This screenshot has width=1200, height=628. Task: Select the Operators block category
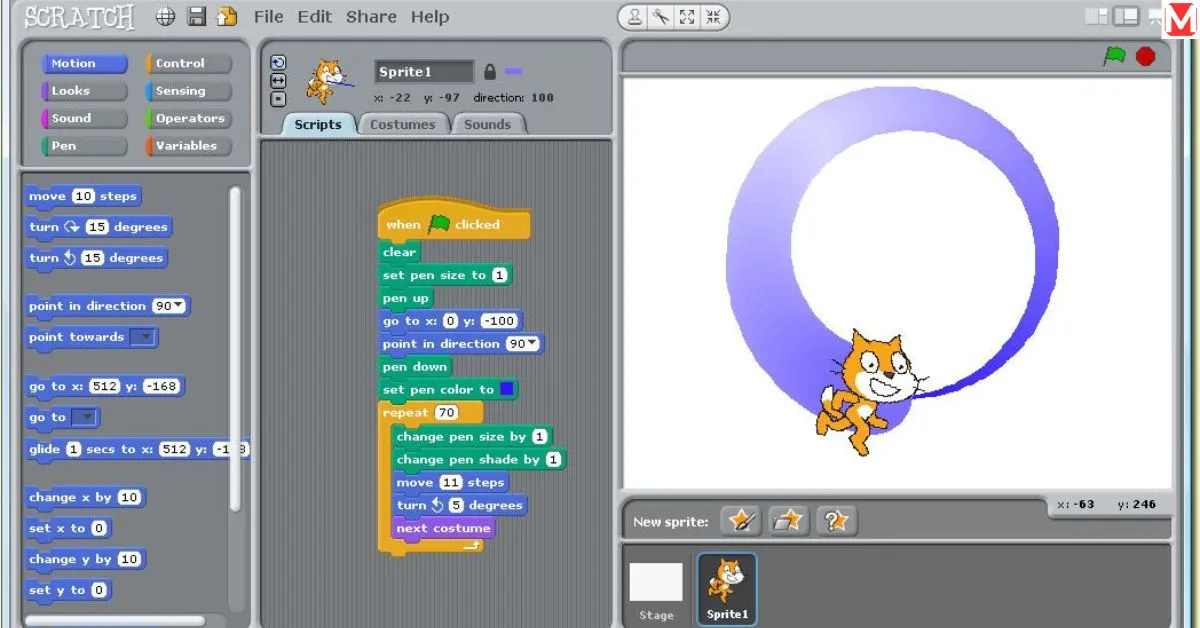[188, 118]
